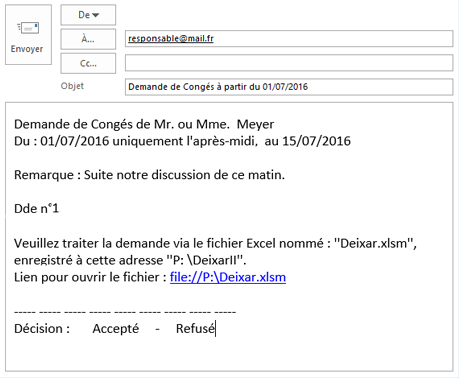
Task: Open the De sender dropdown
Action: pyautogui.click(x=88, y=15)
